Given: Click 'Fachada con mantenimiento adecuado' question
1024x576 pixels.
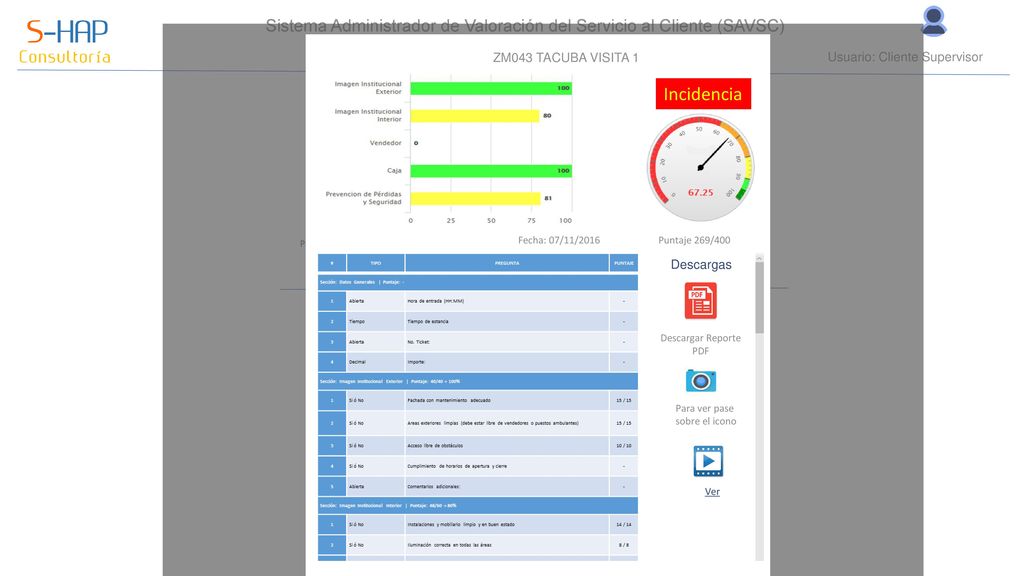Looking at the screenshot, I should click(449, 400).
